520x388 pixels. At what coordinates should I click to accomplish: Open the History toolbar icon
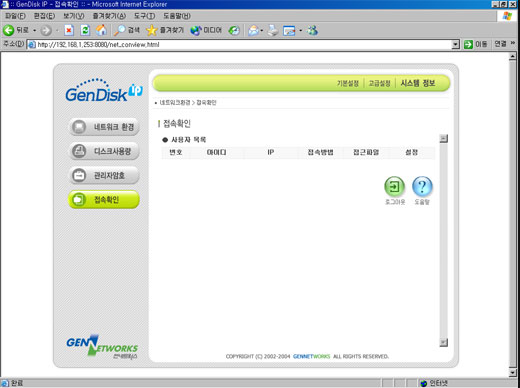234,31
